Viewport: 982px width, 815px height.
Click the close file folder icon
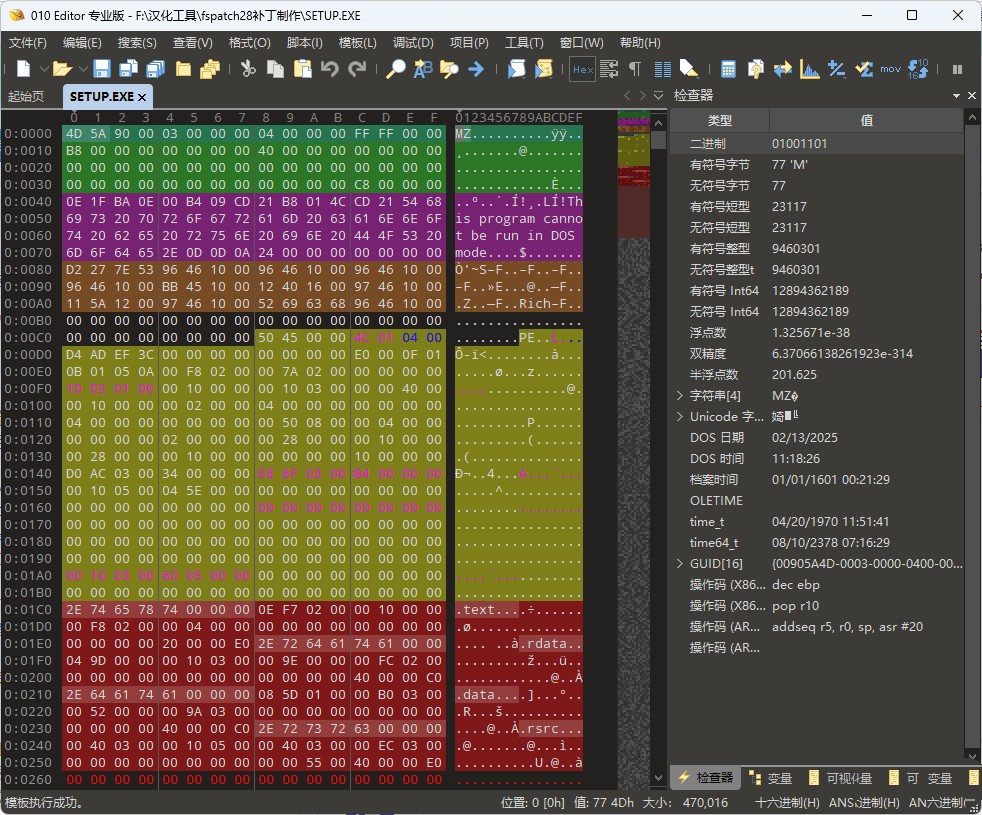(x=183, y=68)
